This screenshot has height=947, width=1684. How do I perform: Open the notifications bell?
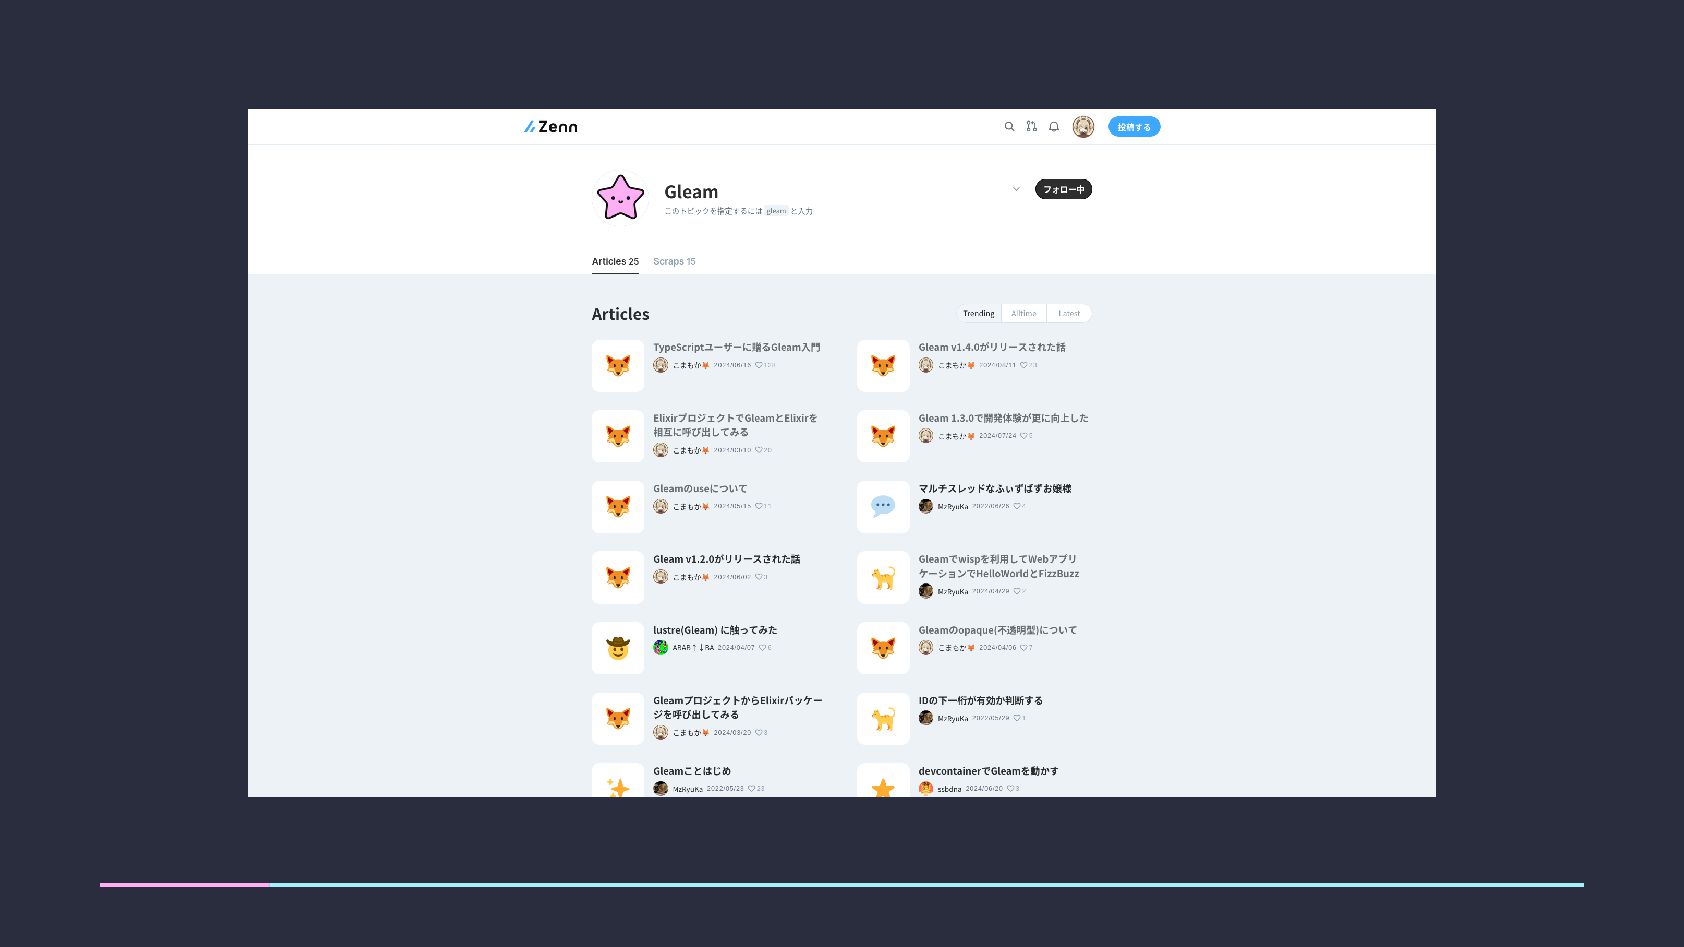1053,127
